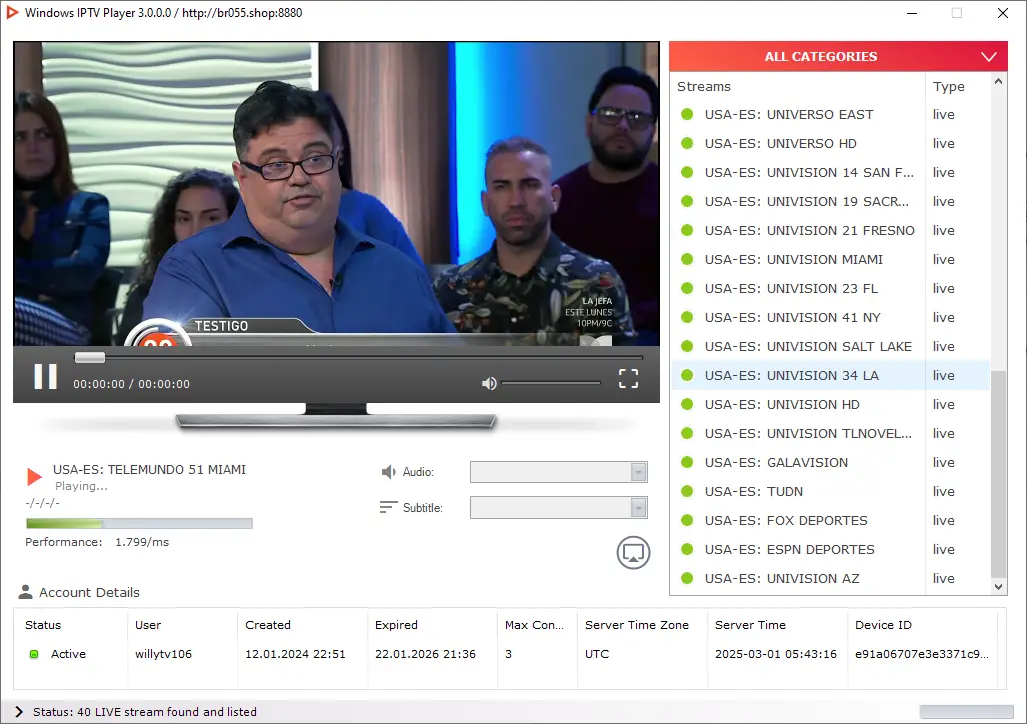This screenshot has width=1027, height=724.
Task: Click the green dot beside UNIVISION 21 FRESNO
Action: (687, 231)
